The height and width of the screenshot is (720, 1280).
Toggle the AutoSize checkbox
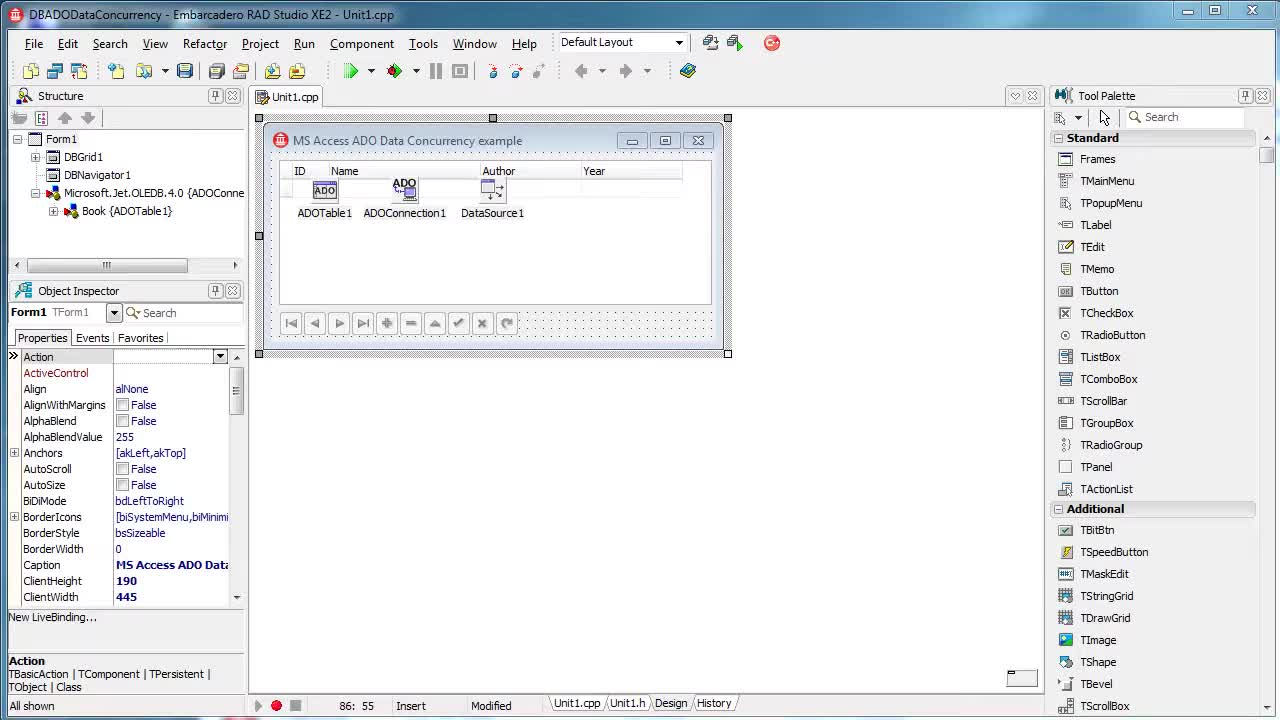(x=122, y=485)
